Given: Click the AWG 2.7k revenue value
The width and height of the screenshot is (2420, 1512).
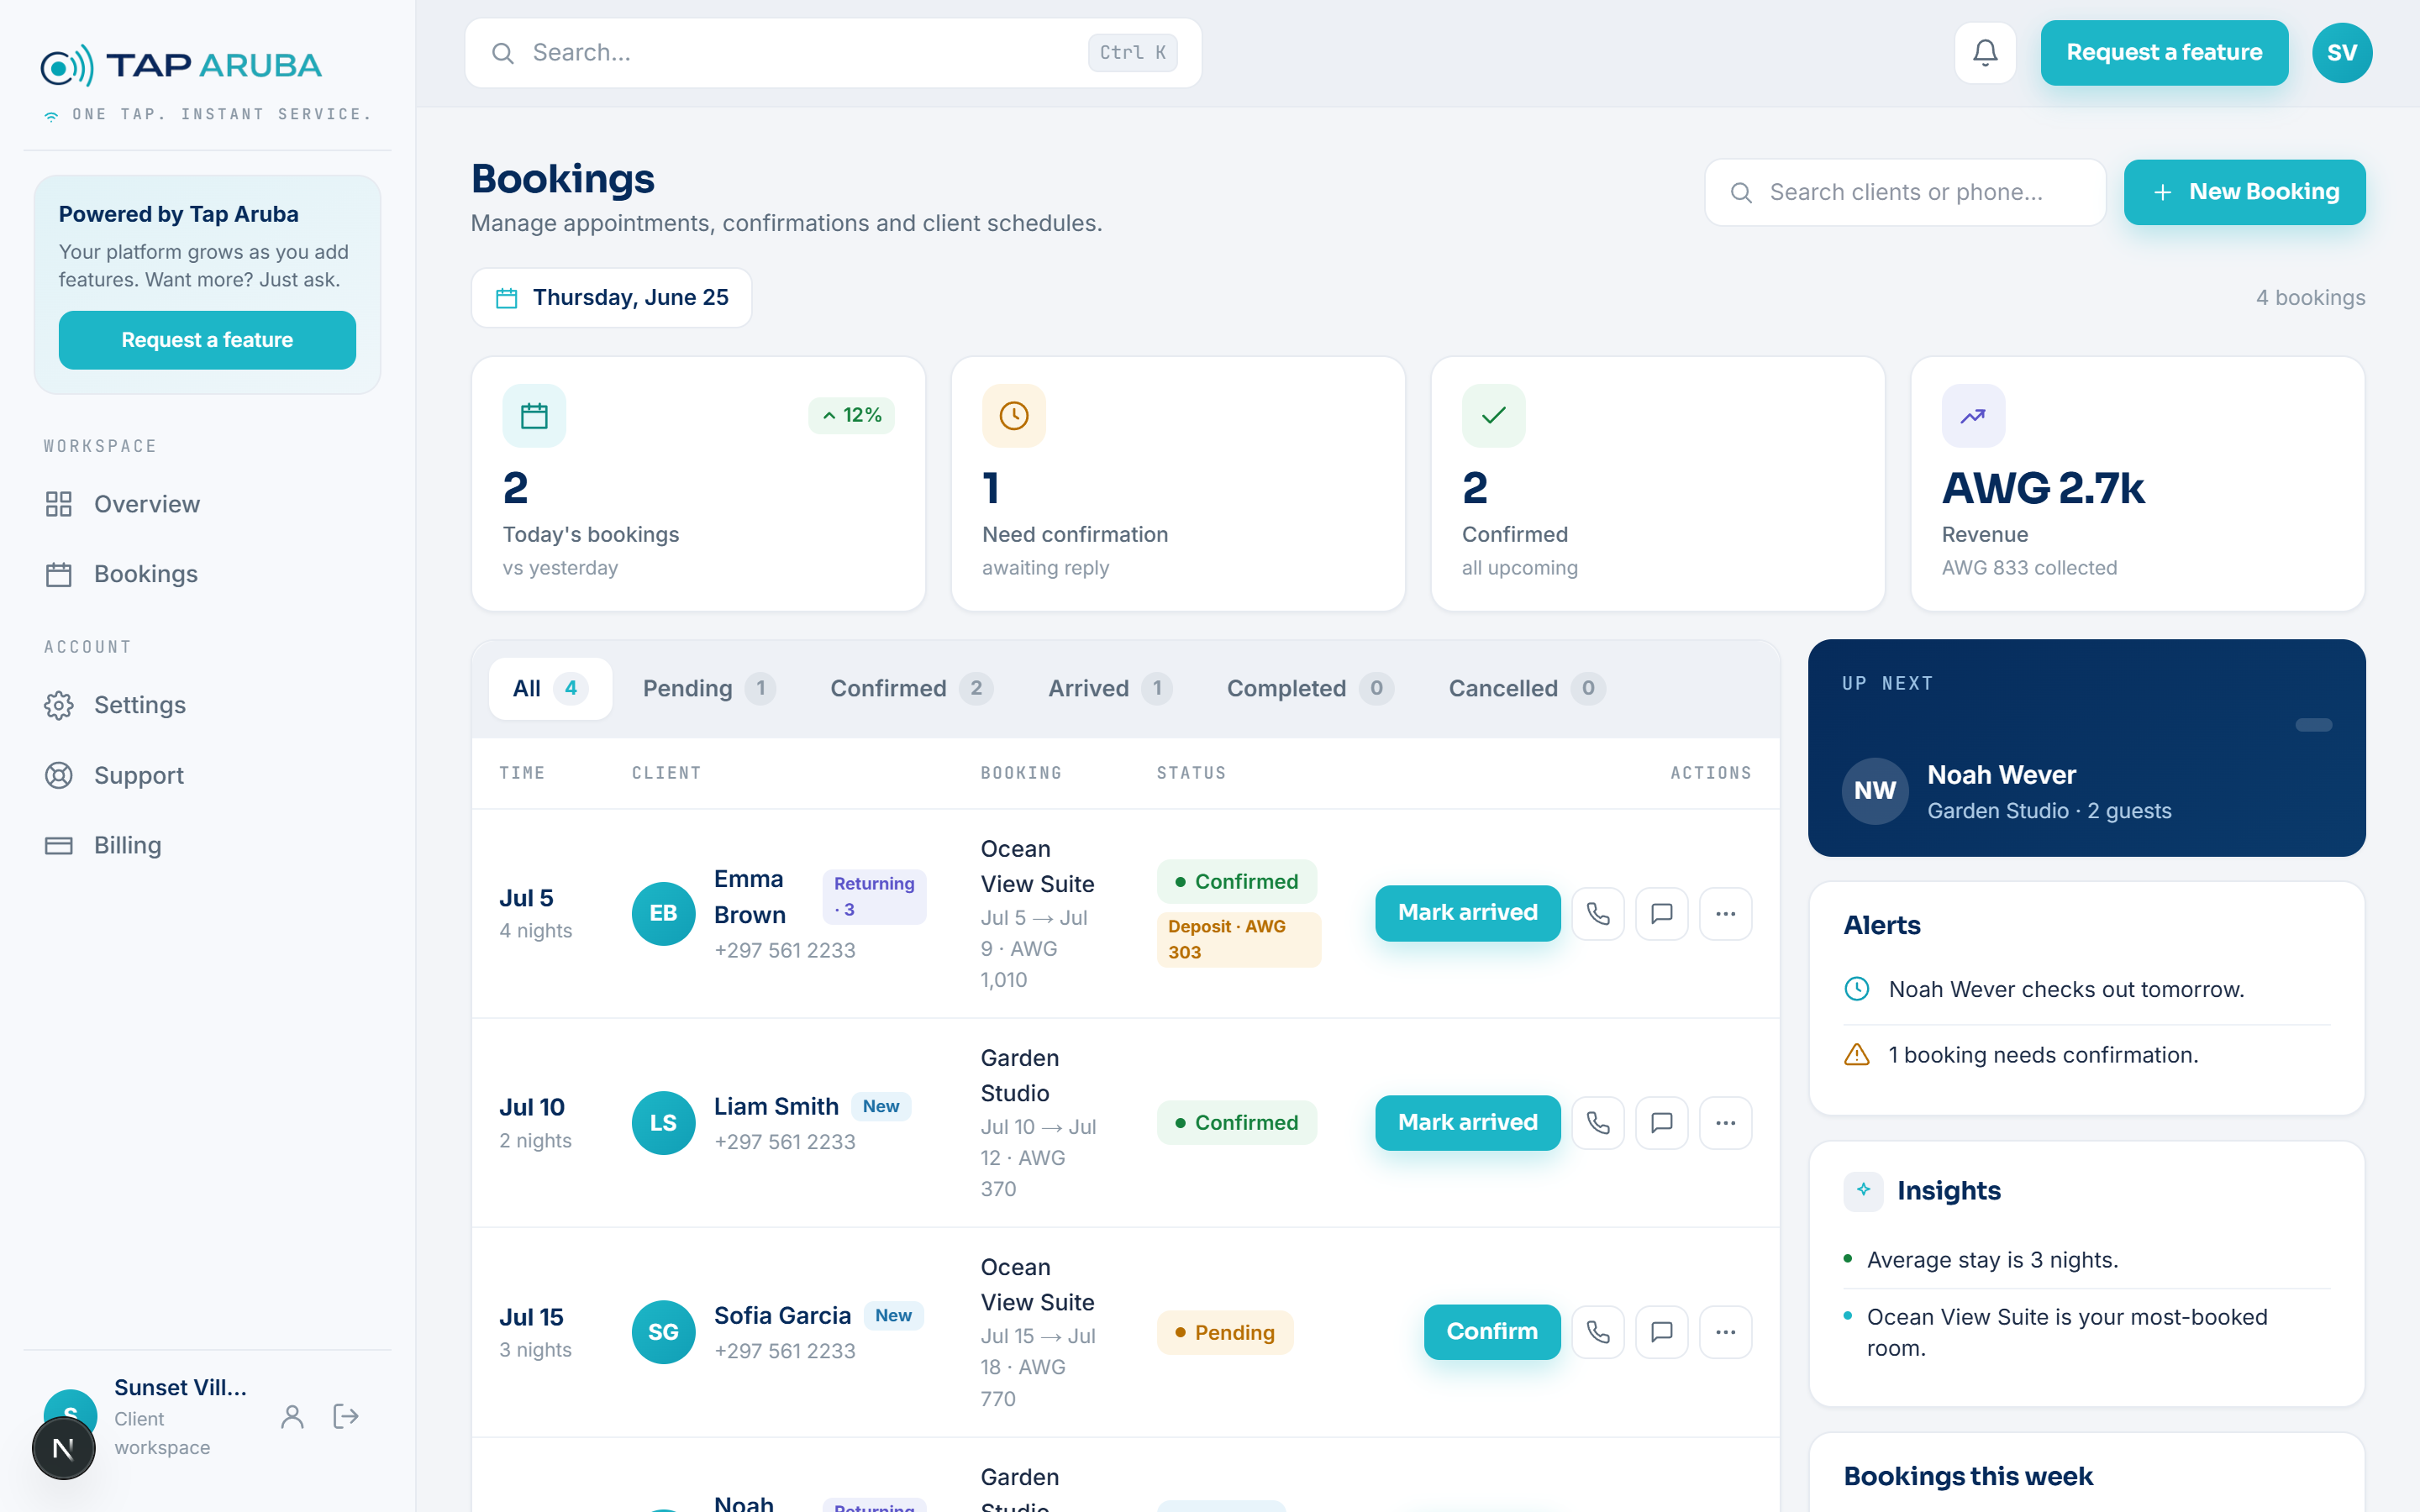Looking at the screenshot, I should 2043,488.
